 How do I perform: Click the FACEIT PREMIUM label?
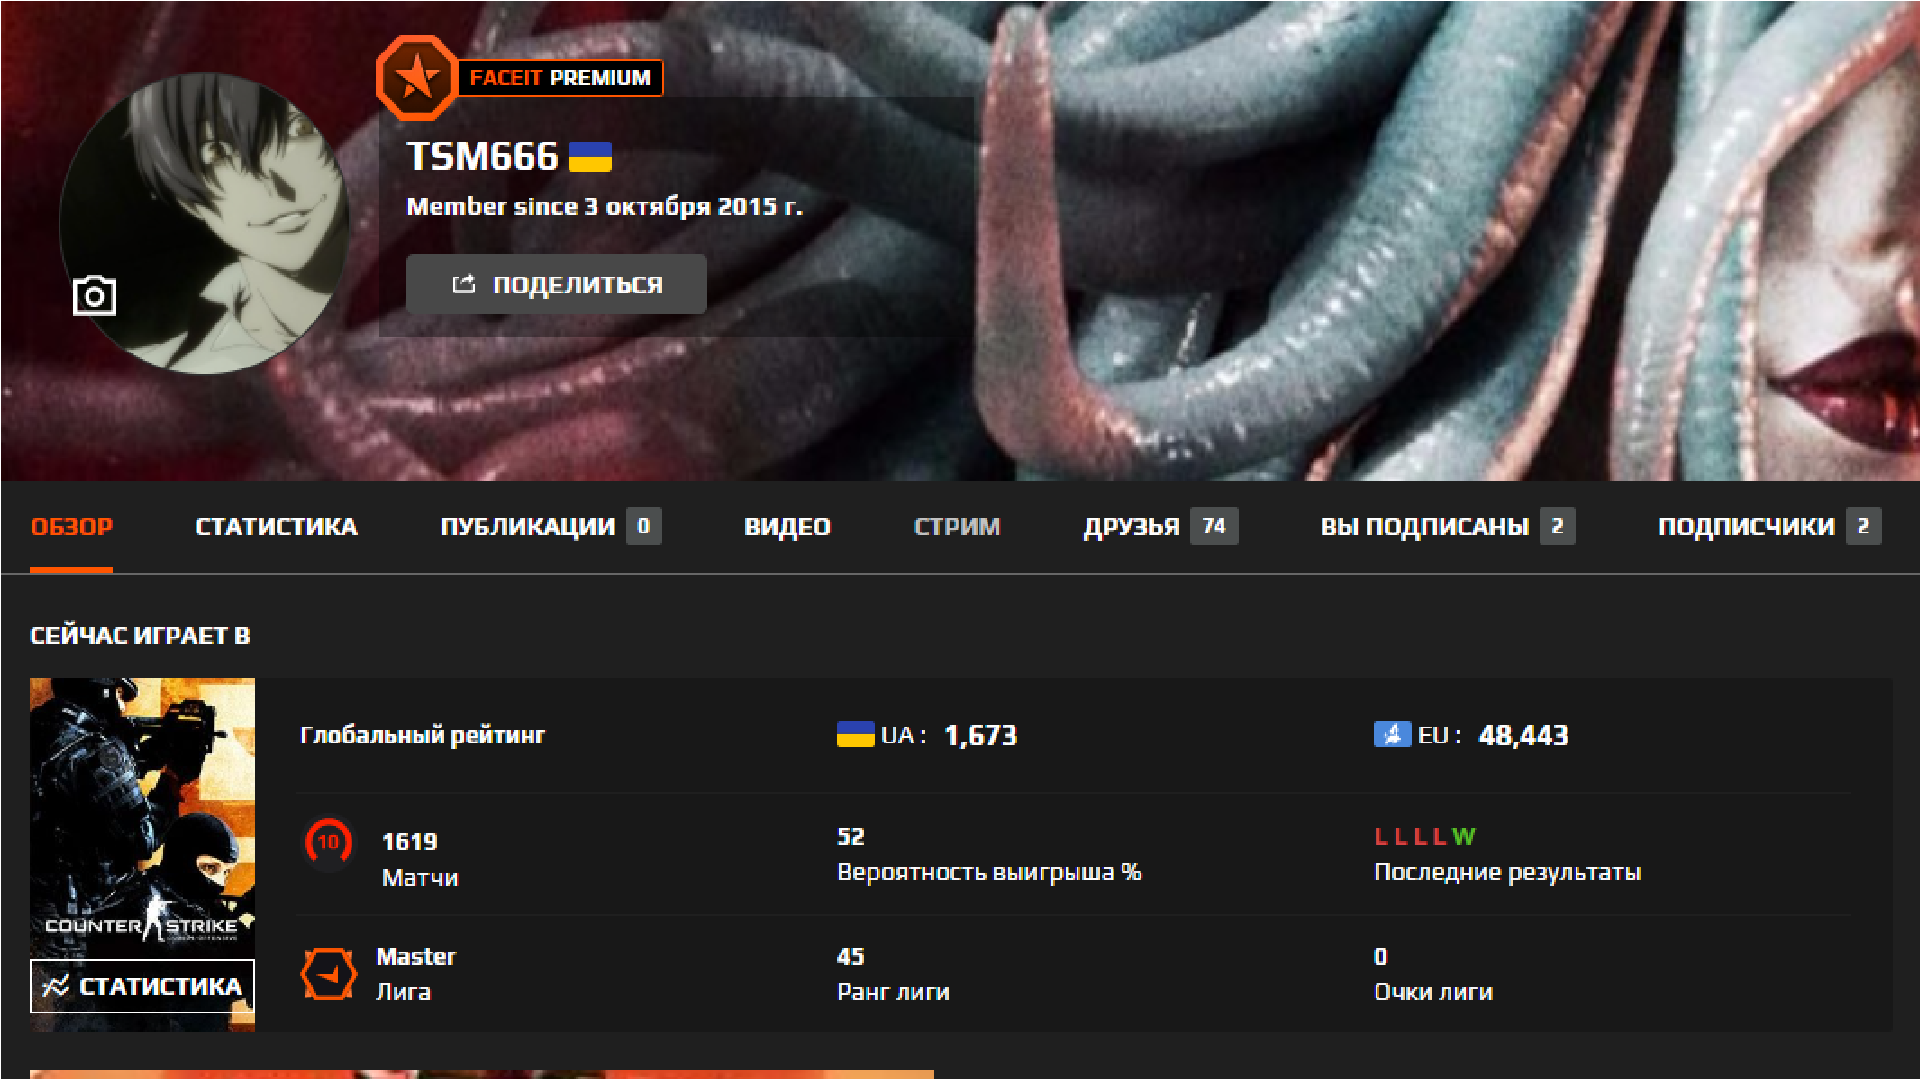tap(560, 78)
